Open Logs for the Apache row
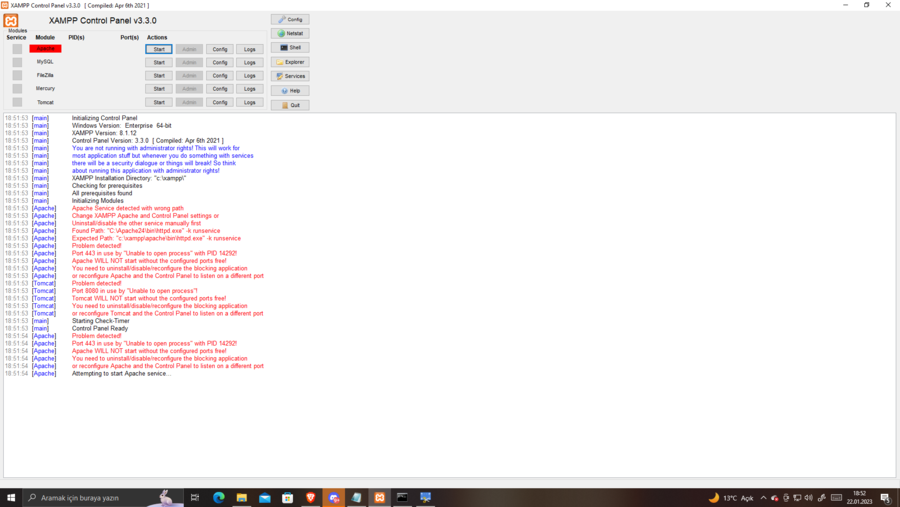 [250, 49]
